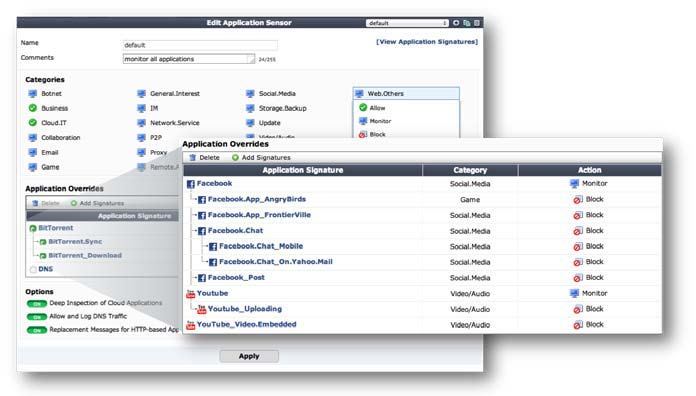
Task: Click the Botnet category monitor icon
Action: [32, 94]
